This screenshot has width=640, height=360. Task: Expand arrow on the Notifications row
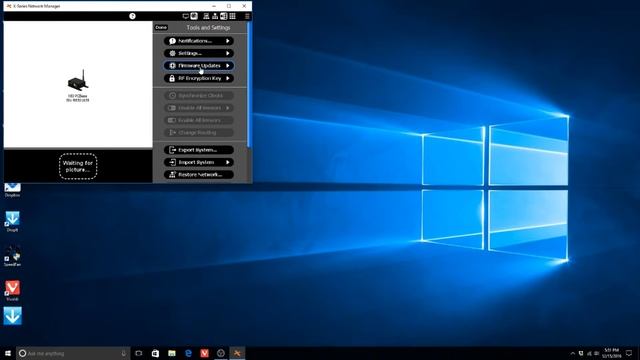click(x=228, y=41)
